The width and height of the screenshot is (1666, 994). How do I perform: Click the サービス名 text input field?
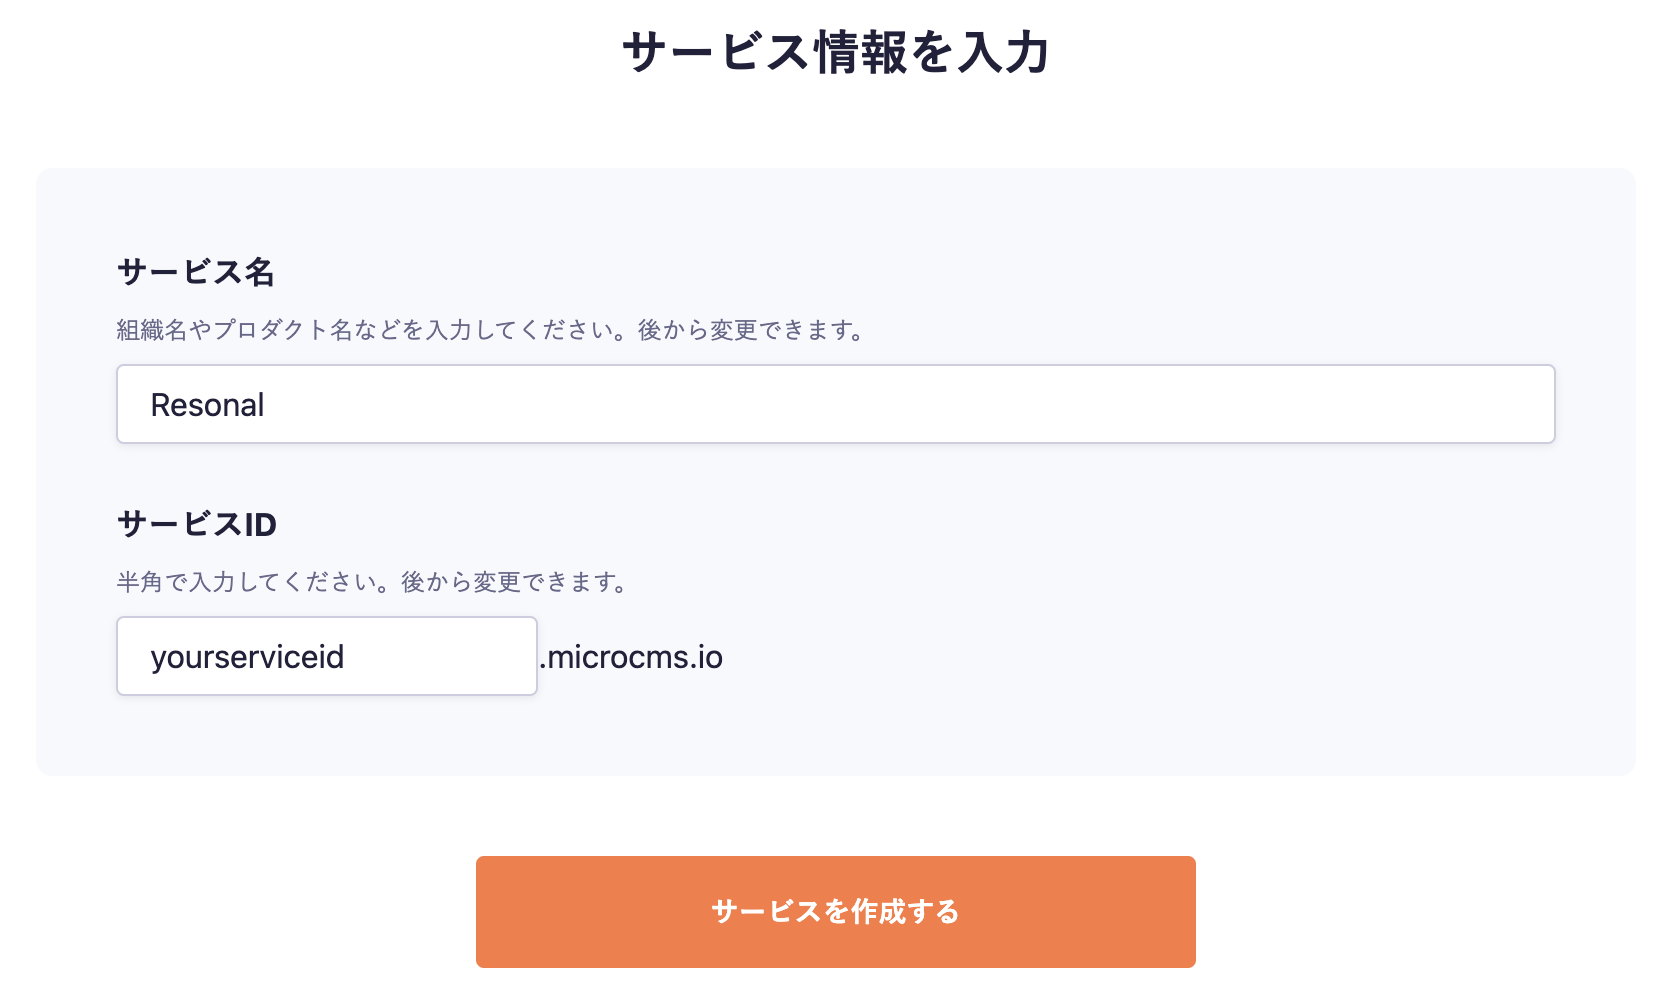(835, 404)
